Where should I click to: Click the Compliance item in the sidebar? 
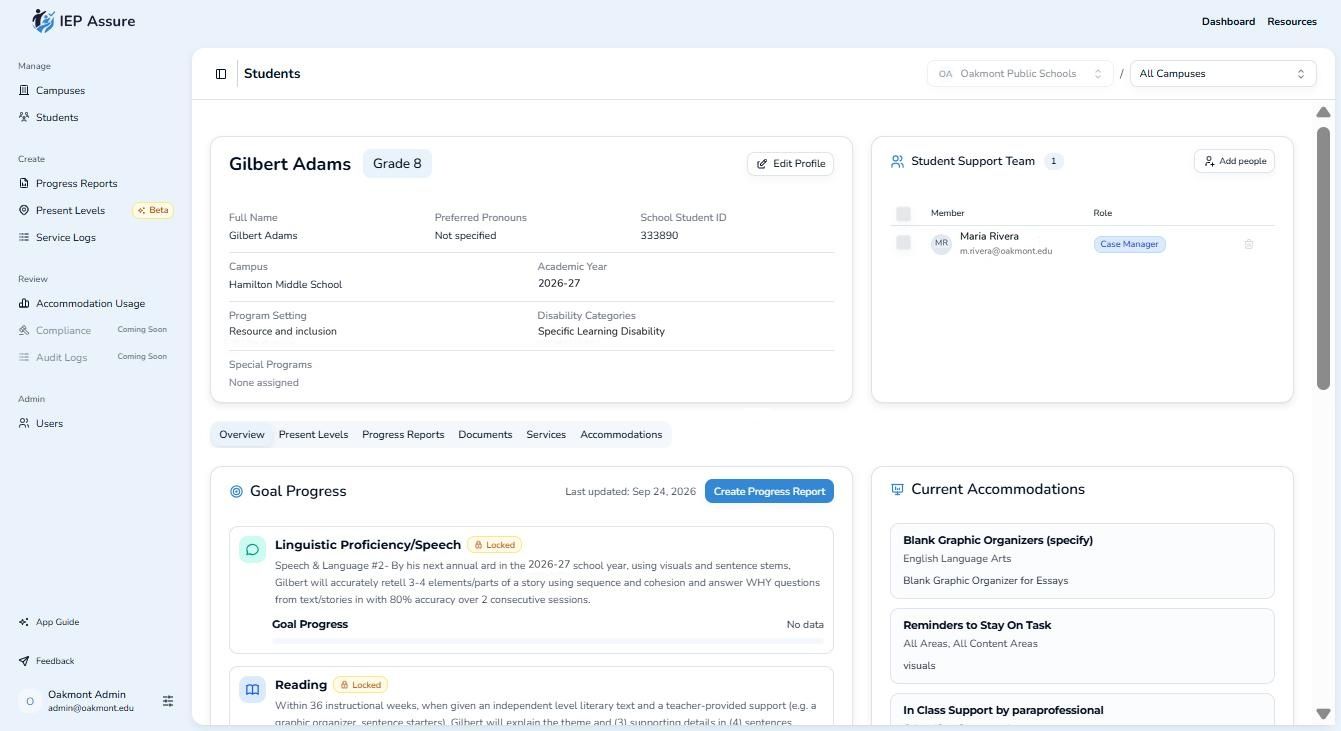point(63,331)
